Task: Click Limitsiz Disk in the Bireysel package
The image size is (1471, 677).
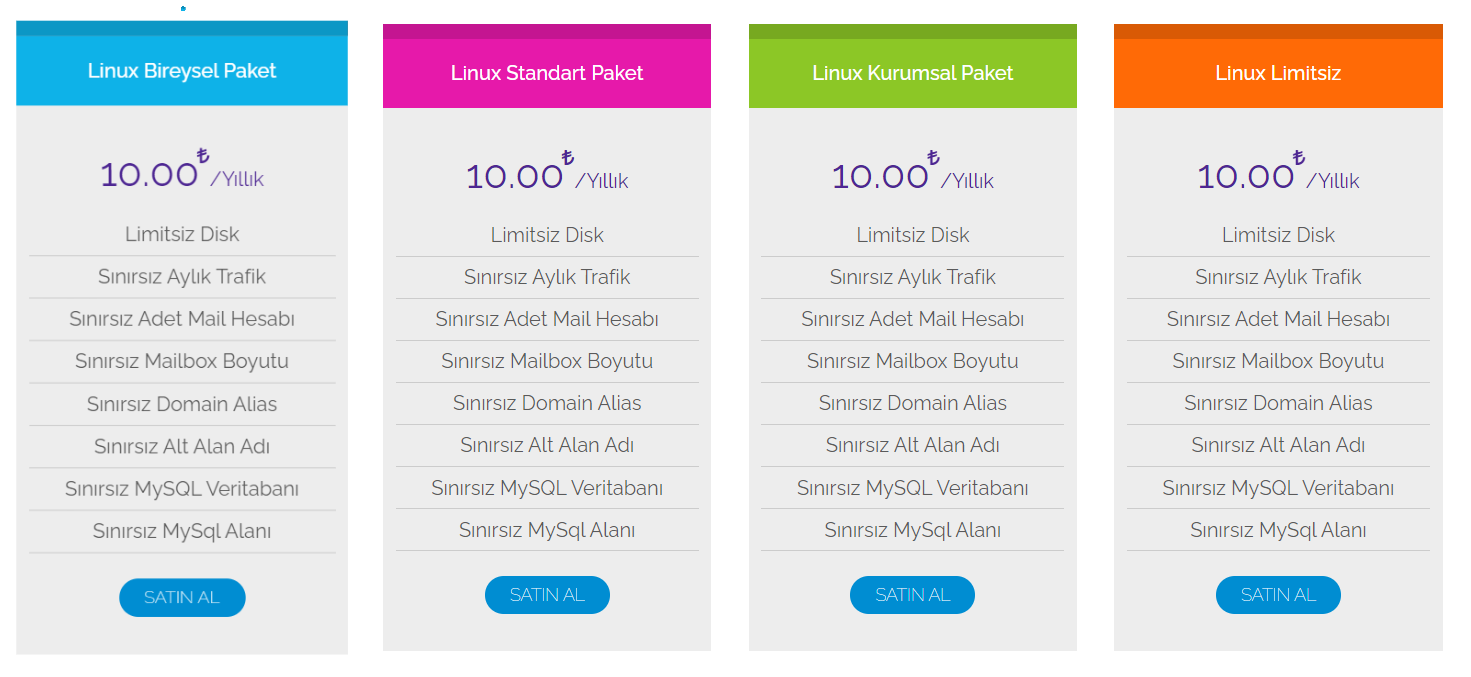Action: point(182,234)
